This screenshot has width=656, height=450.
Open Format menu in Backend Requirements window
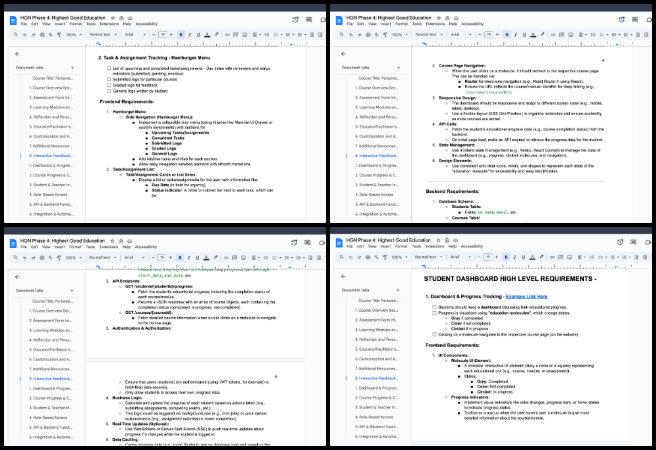coord(401,24)
